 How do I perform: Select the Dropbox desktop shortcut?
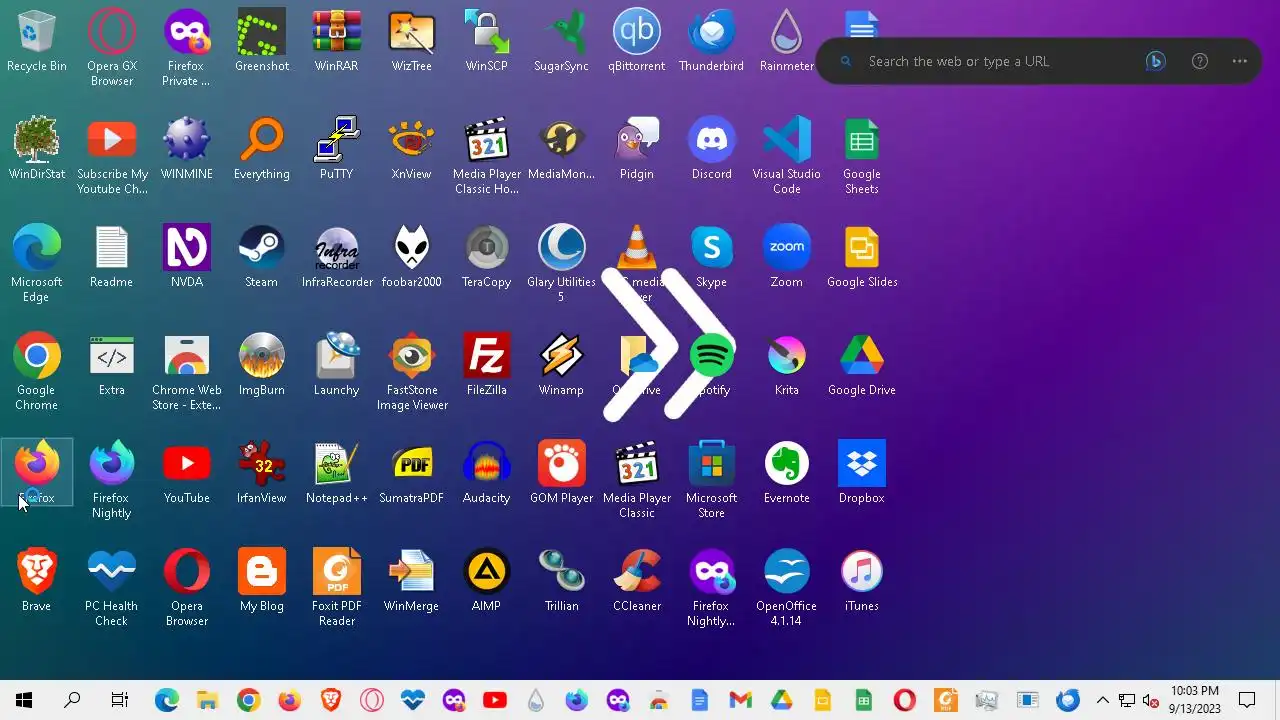click(x=861, y=474)
